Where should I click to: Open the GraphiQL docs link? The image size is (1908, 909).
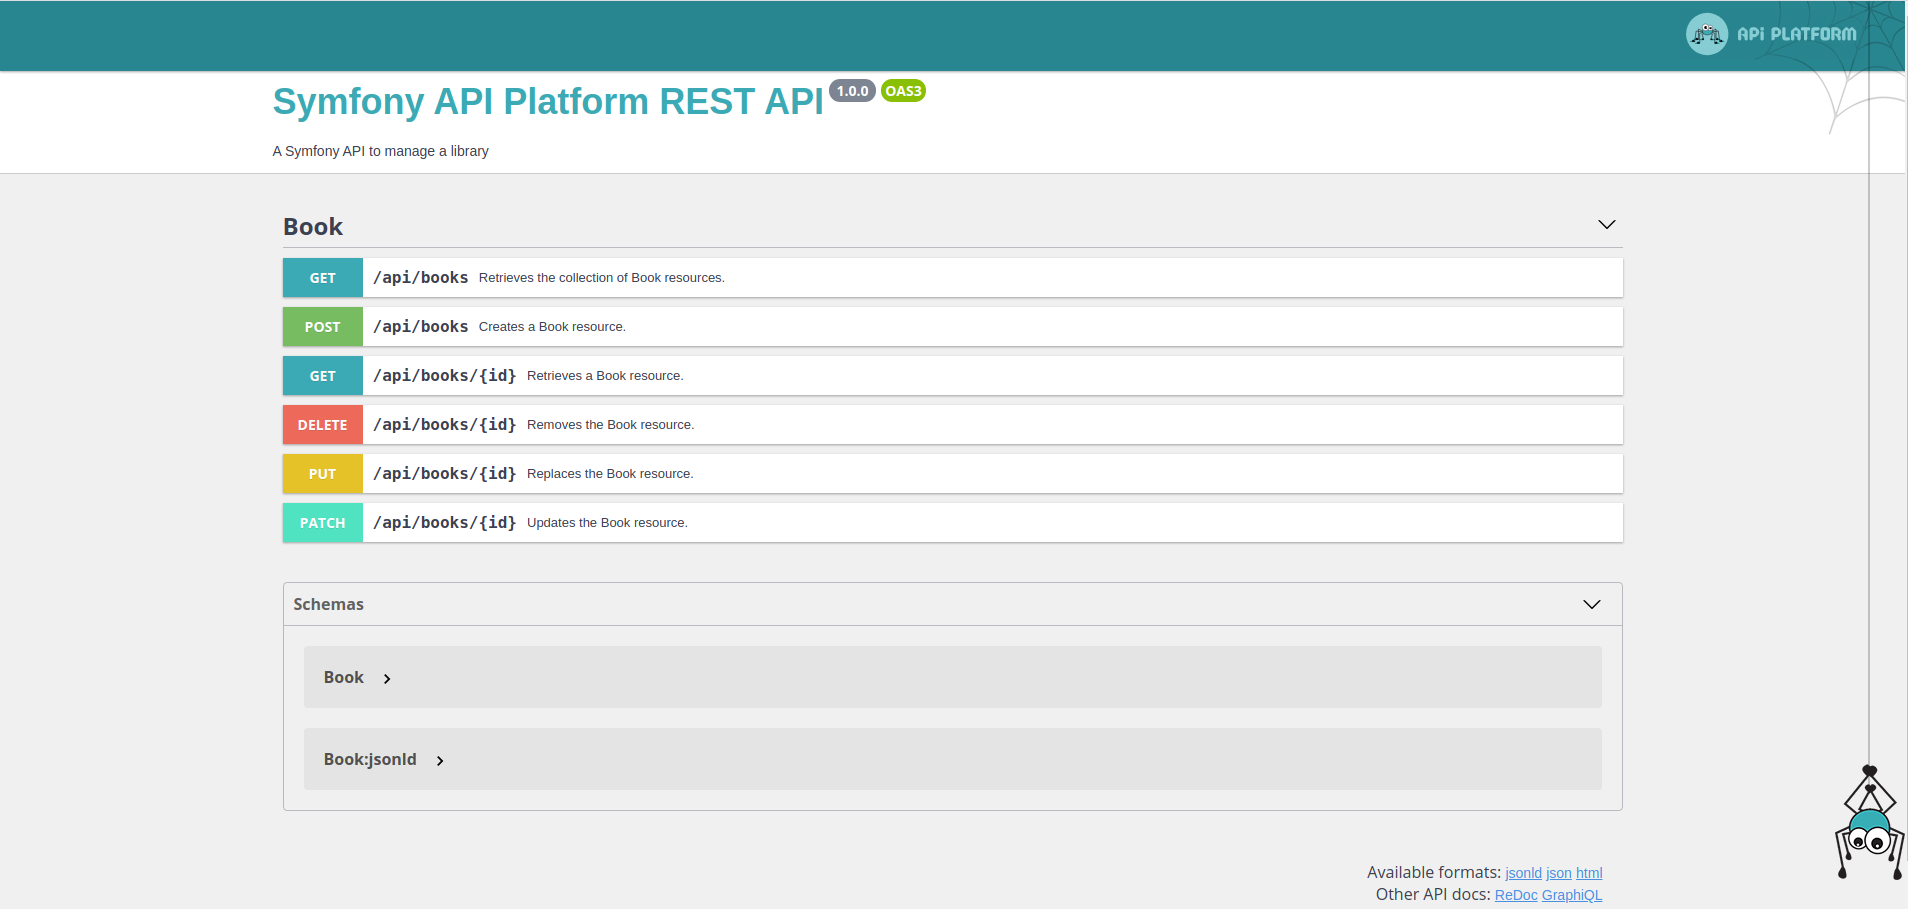click(x=1571, y=895)
